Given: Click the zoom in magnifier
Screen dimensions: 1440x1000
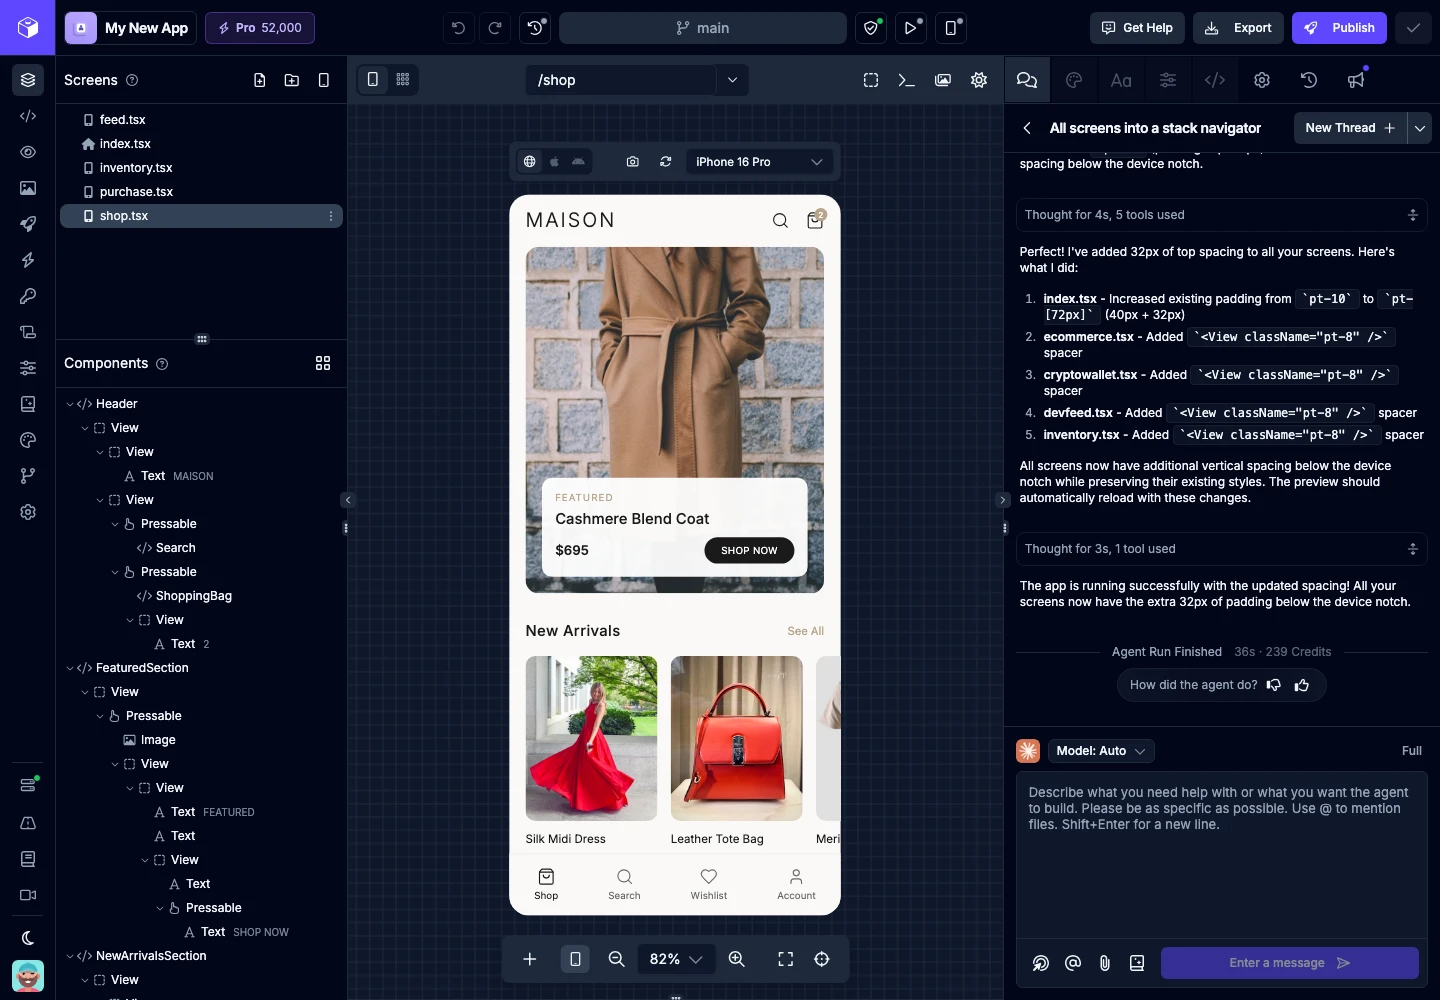Looking at the screenshot, I should tap(737, 959).
